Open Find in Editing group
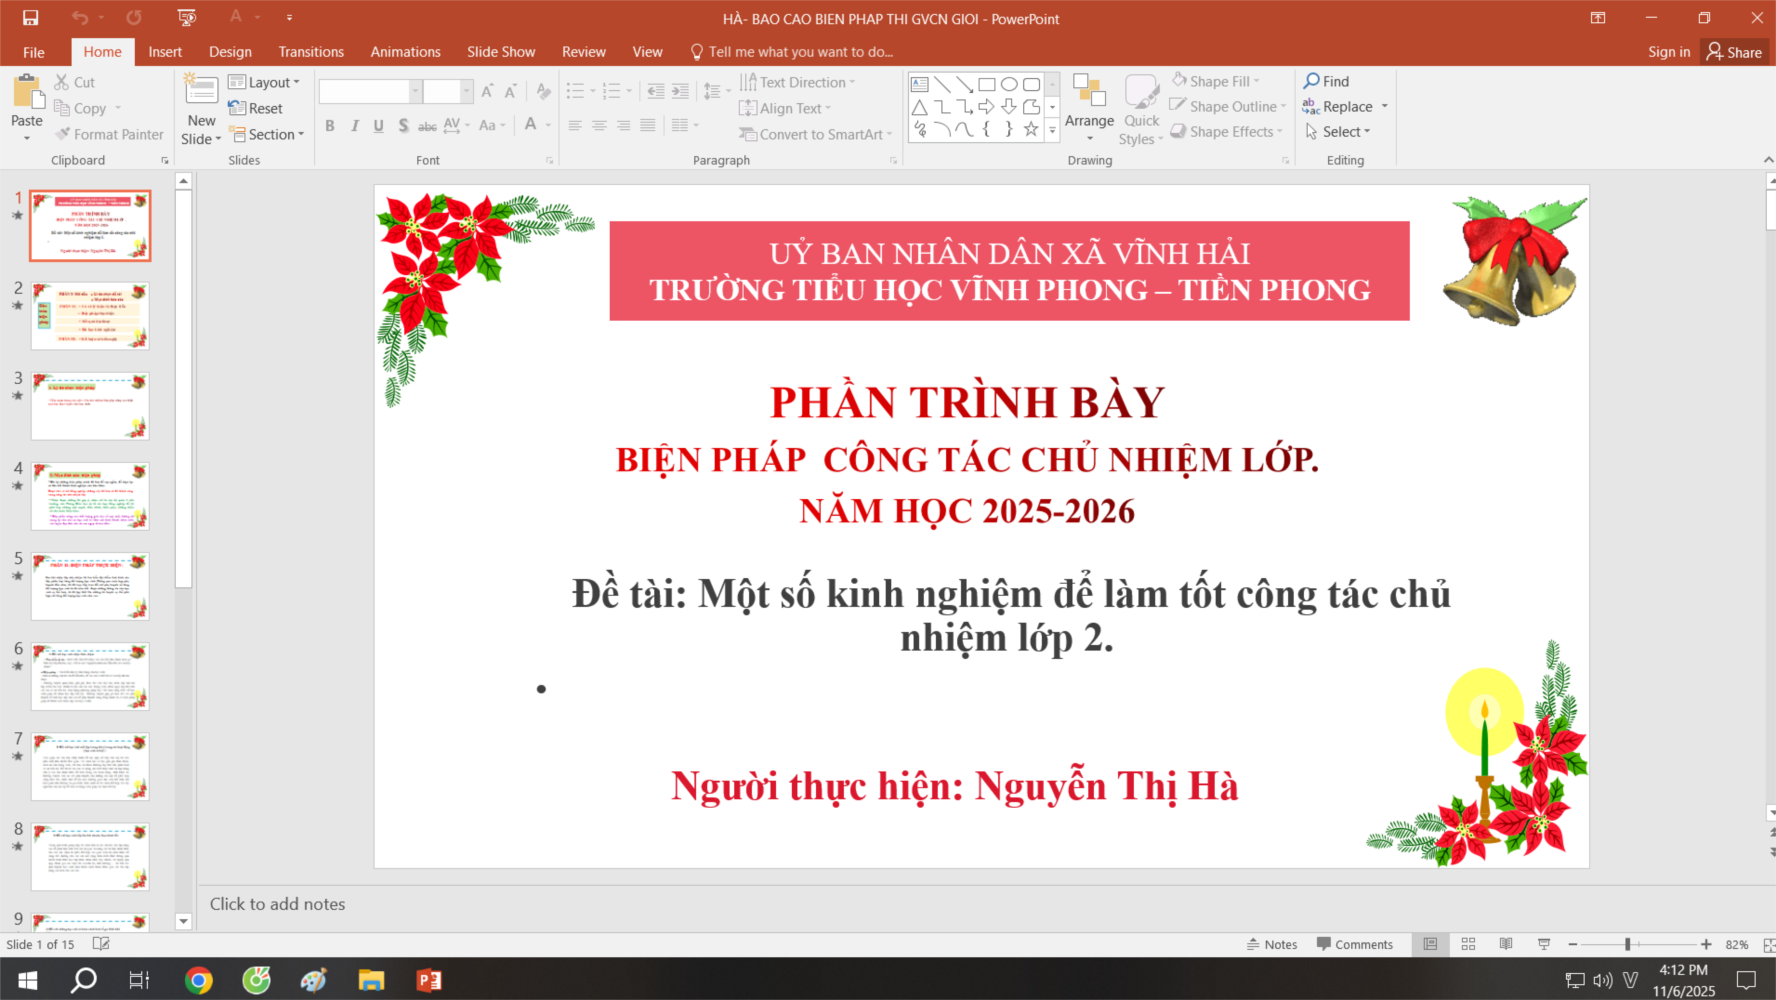This screenshot has width=1776, height=1000. [x=1326, y=81]
